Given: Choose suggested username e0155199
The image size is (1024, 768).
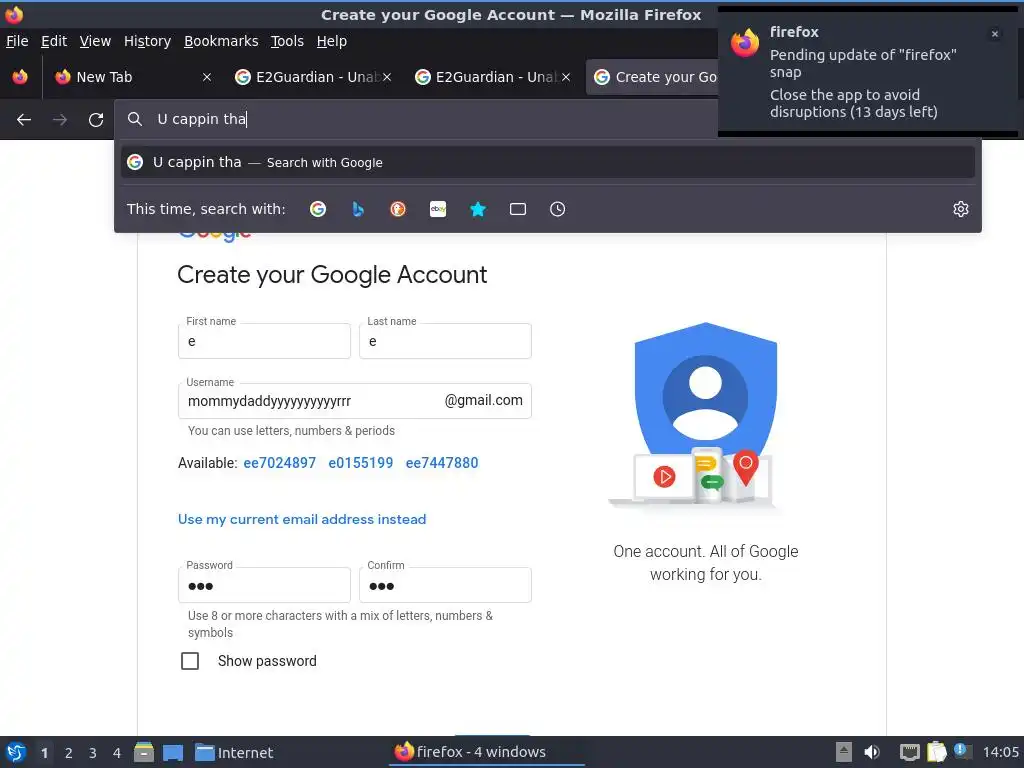Looking at the screenshot, I should click(360, 463).
